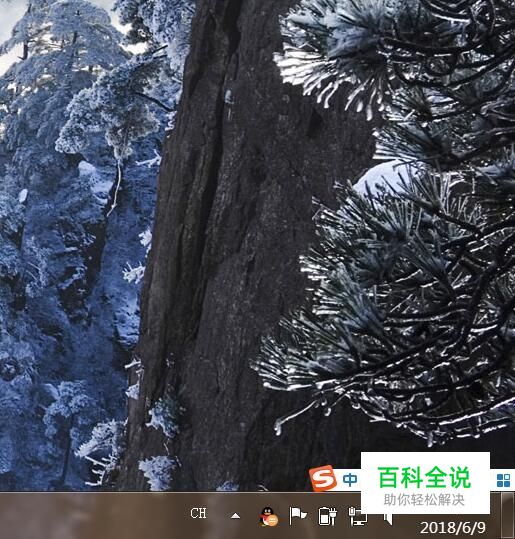Open the Action Center flag icon
The height and width of the screenshot is (539, 515).
click(x=297, y=515)
